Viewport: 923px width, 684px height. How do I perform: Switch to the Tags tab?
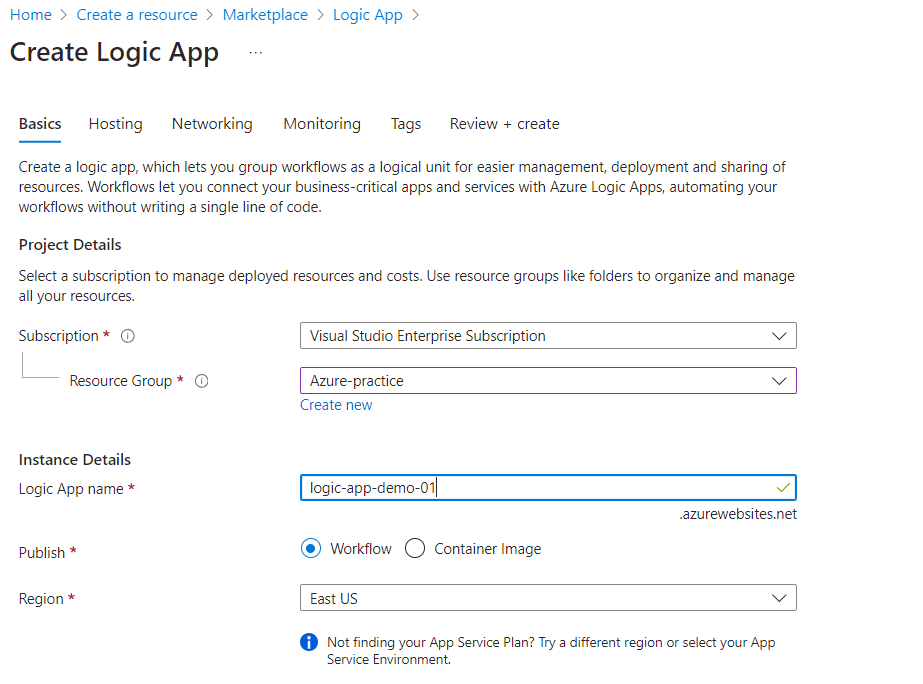(x=405, y=124)
